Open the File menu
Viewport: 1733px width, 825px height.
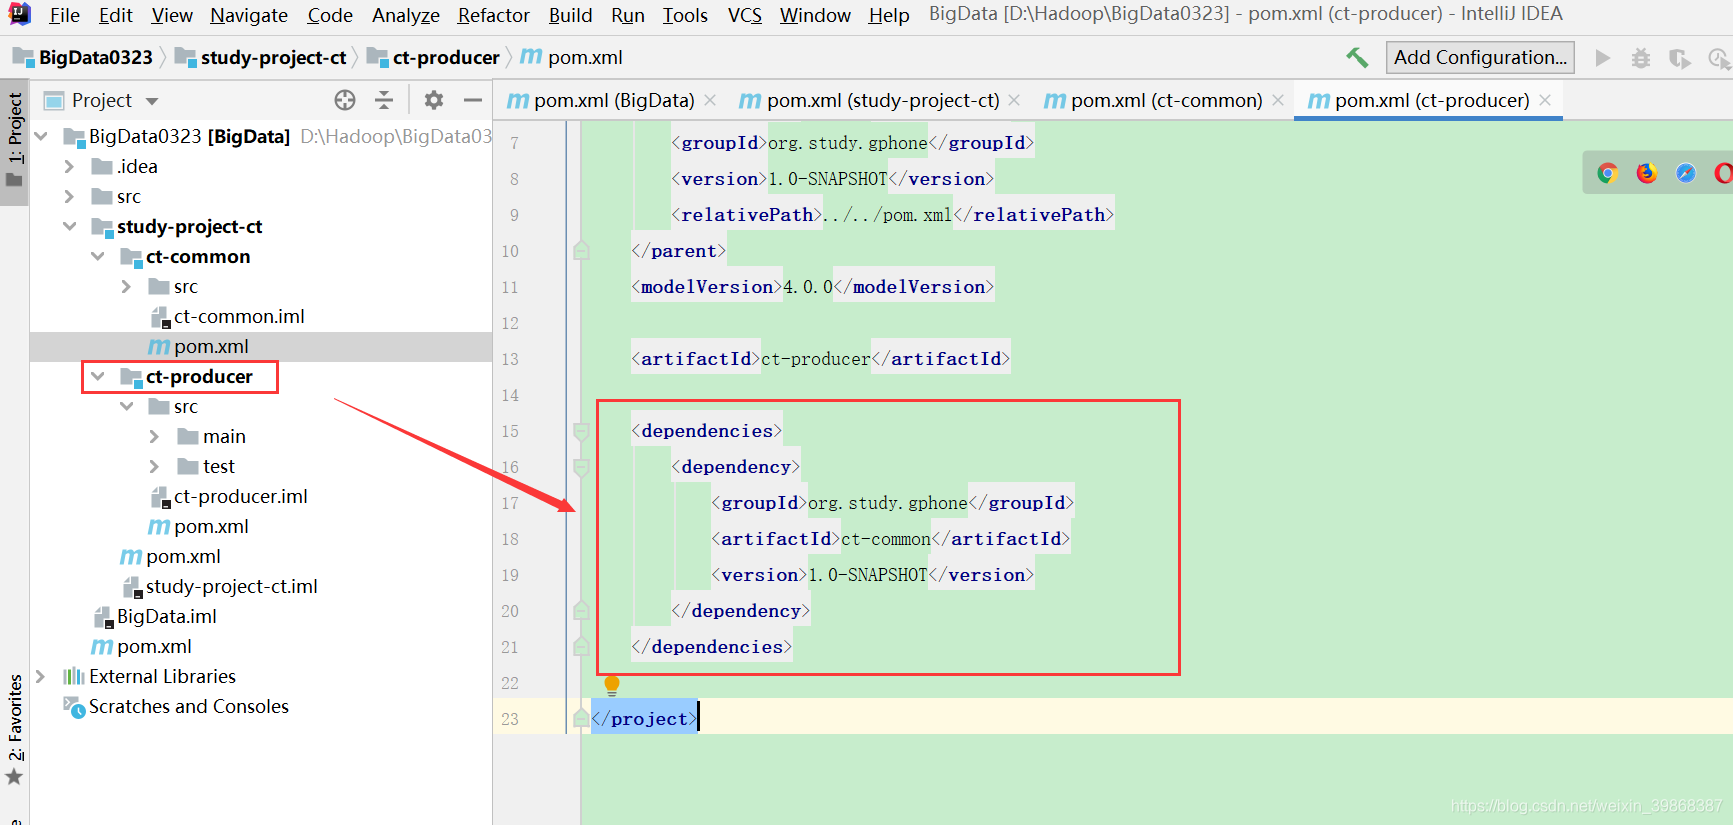(x=64, y=15)
